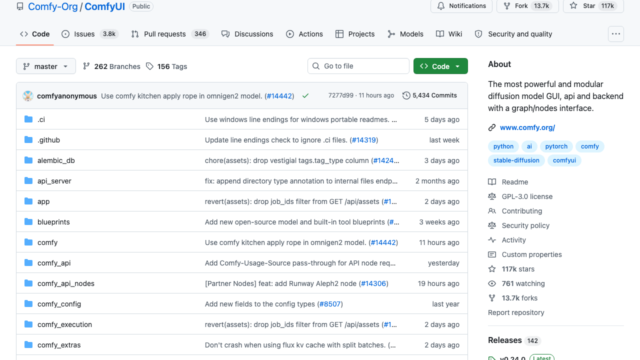Open the three-dot overflow menu
Image resolution: width=640 pixels, height=360 pixels.
[x=616, y=34]
